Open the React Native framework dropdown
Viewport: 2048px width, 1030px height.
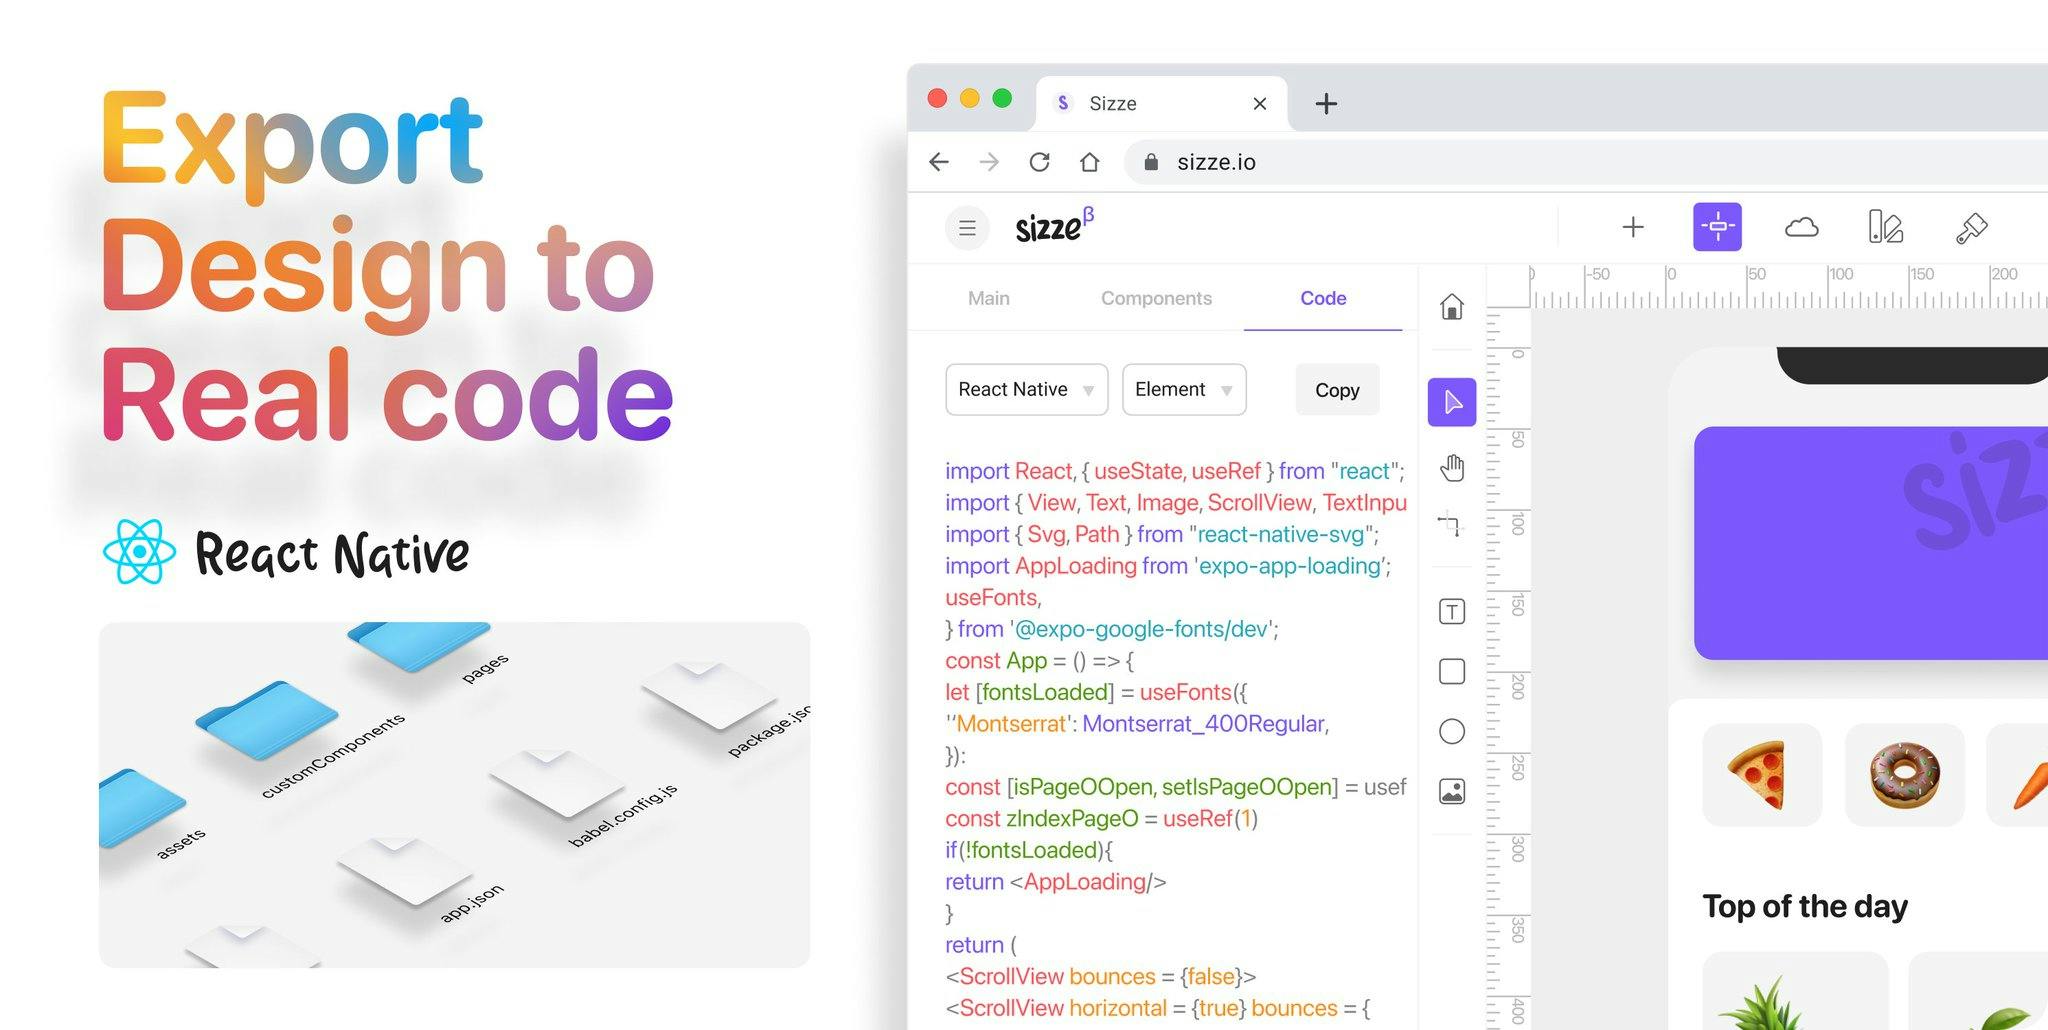[x=1027, y=389]
